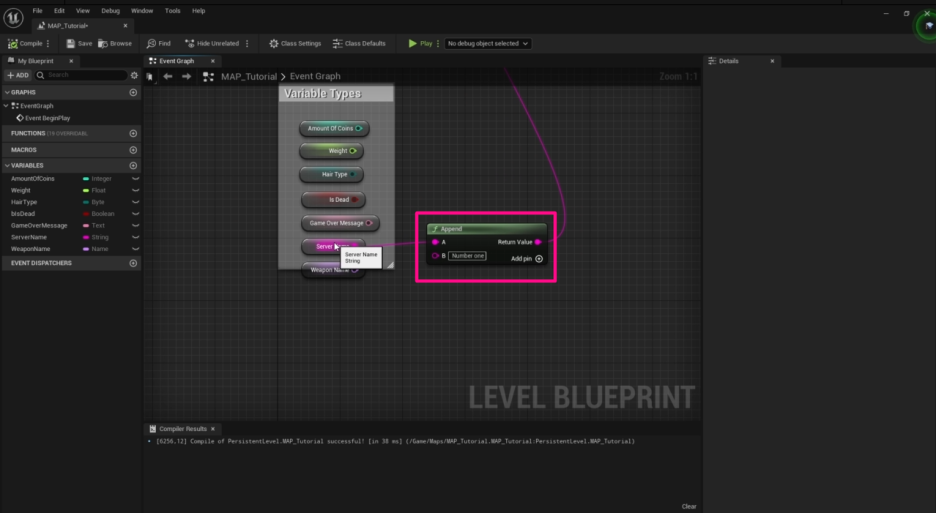Image resolution: width=936 pixels, height=513 pixels.
Task: Close the MAP_Tutorial tab
Action: coord(125,26)
